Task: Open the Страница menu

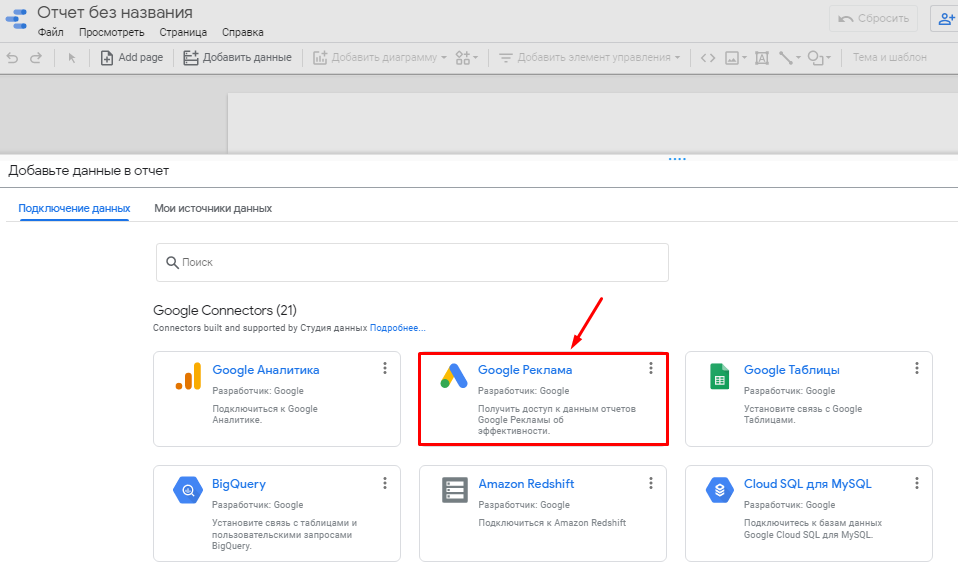Action: click(183, 32)
